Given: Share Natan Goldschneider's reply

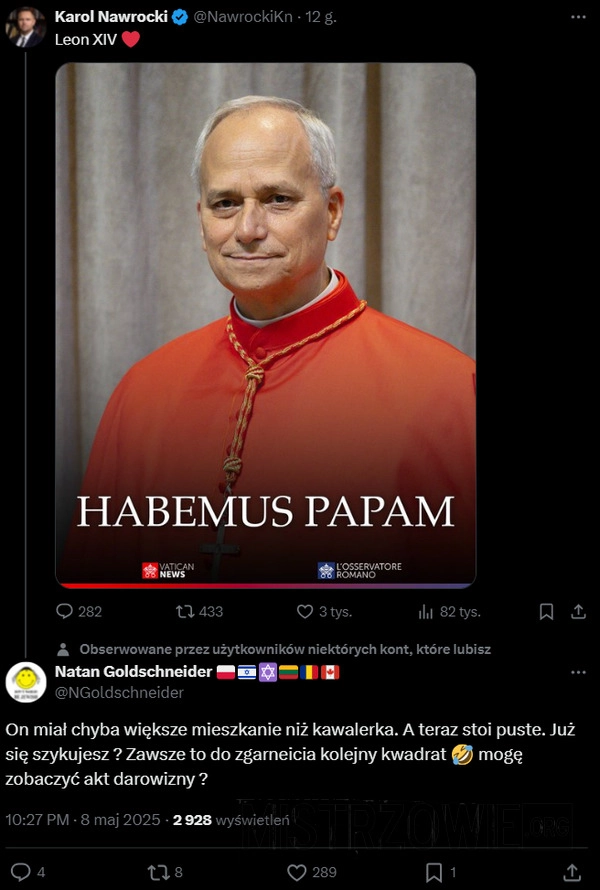Looking at the screenshot, I should (572, 872).
